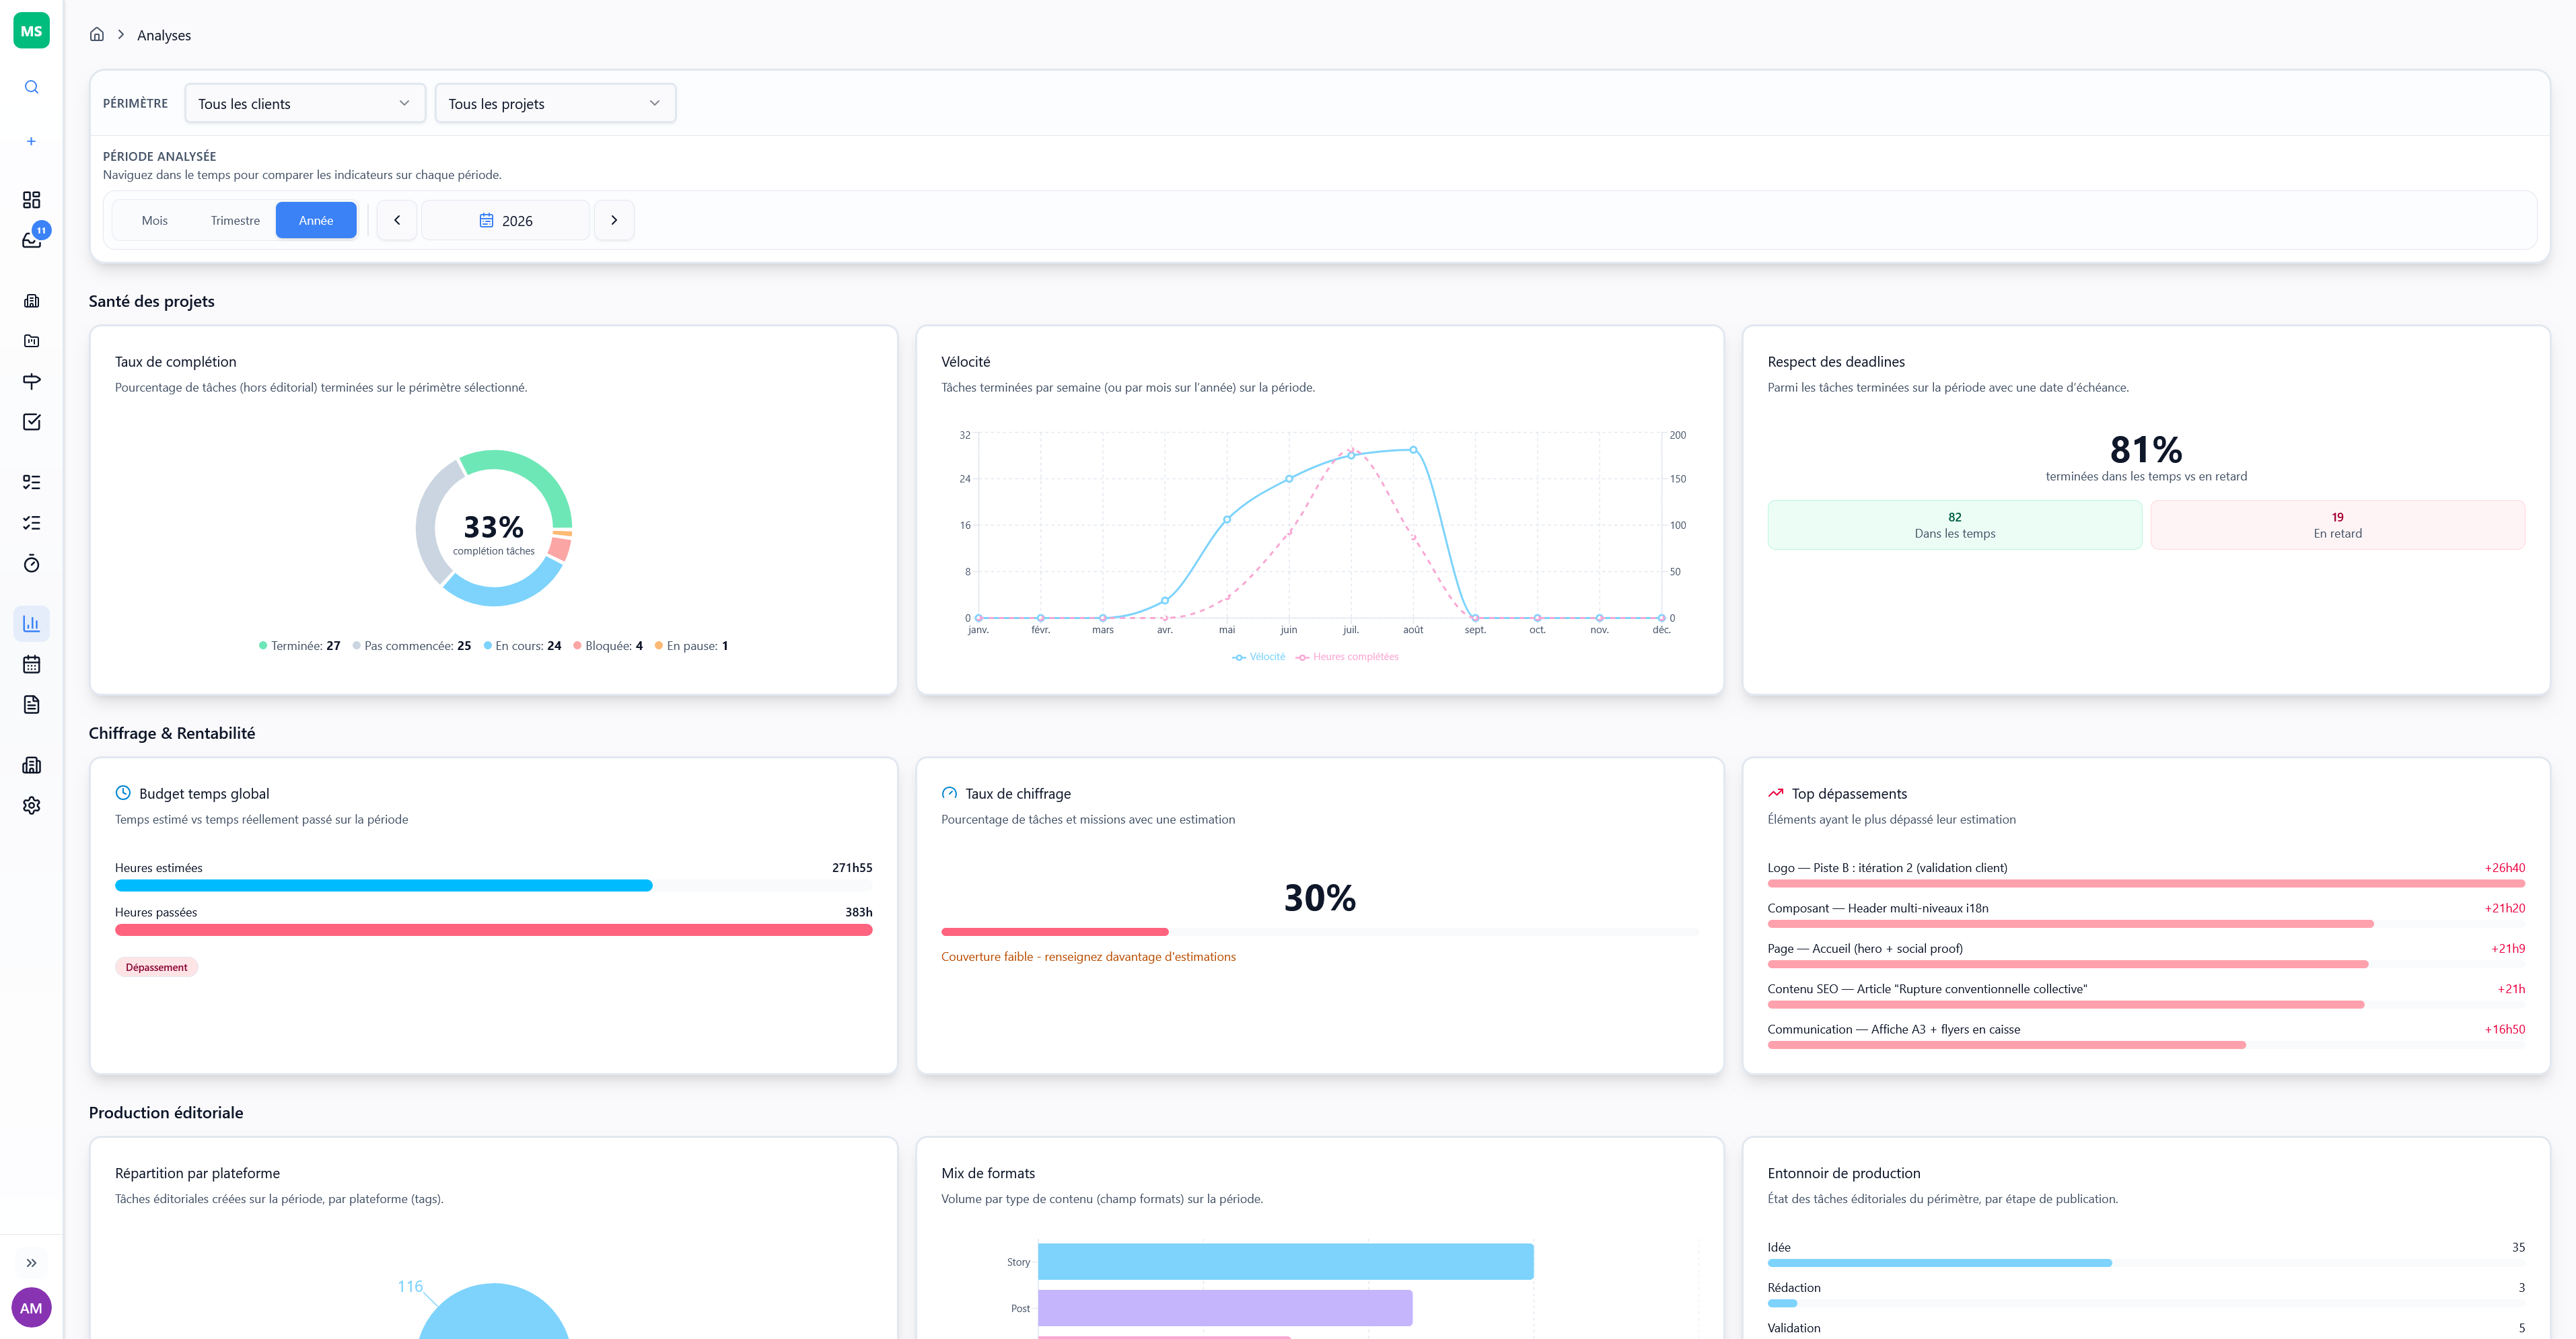Click the clock icon beside Budget temps global

pos(123,793)
